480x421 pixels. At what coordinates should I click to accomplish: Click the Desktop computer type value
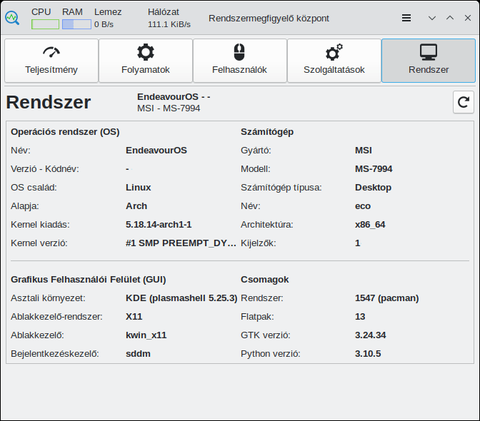(373, 187)
